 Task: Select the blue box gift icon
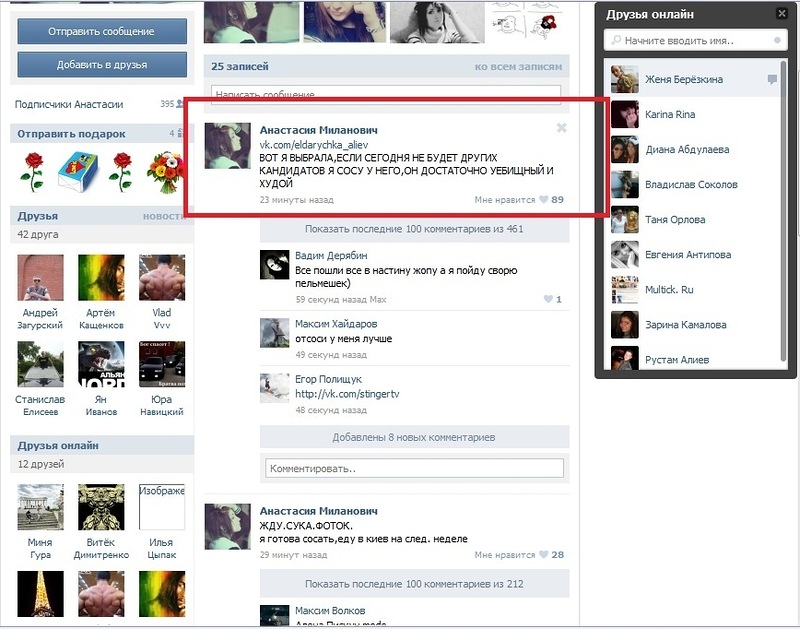tap(78, 172)
